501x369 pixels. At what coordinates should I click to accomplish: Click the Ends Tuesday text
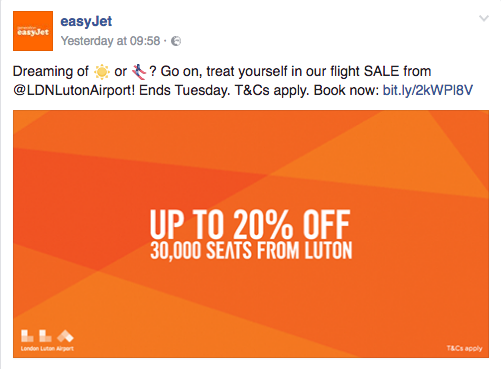pos(184,90)
